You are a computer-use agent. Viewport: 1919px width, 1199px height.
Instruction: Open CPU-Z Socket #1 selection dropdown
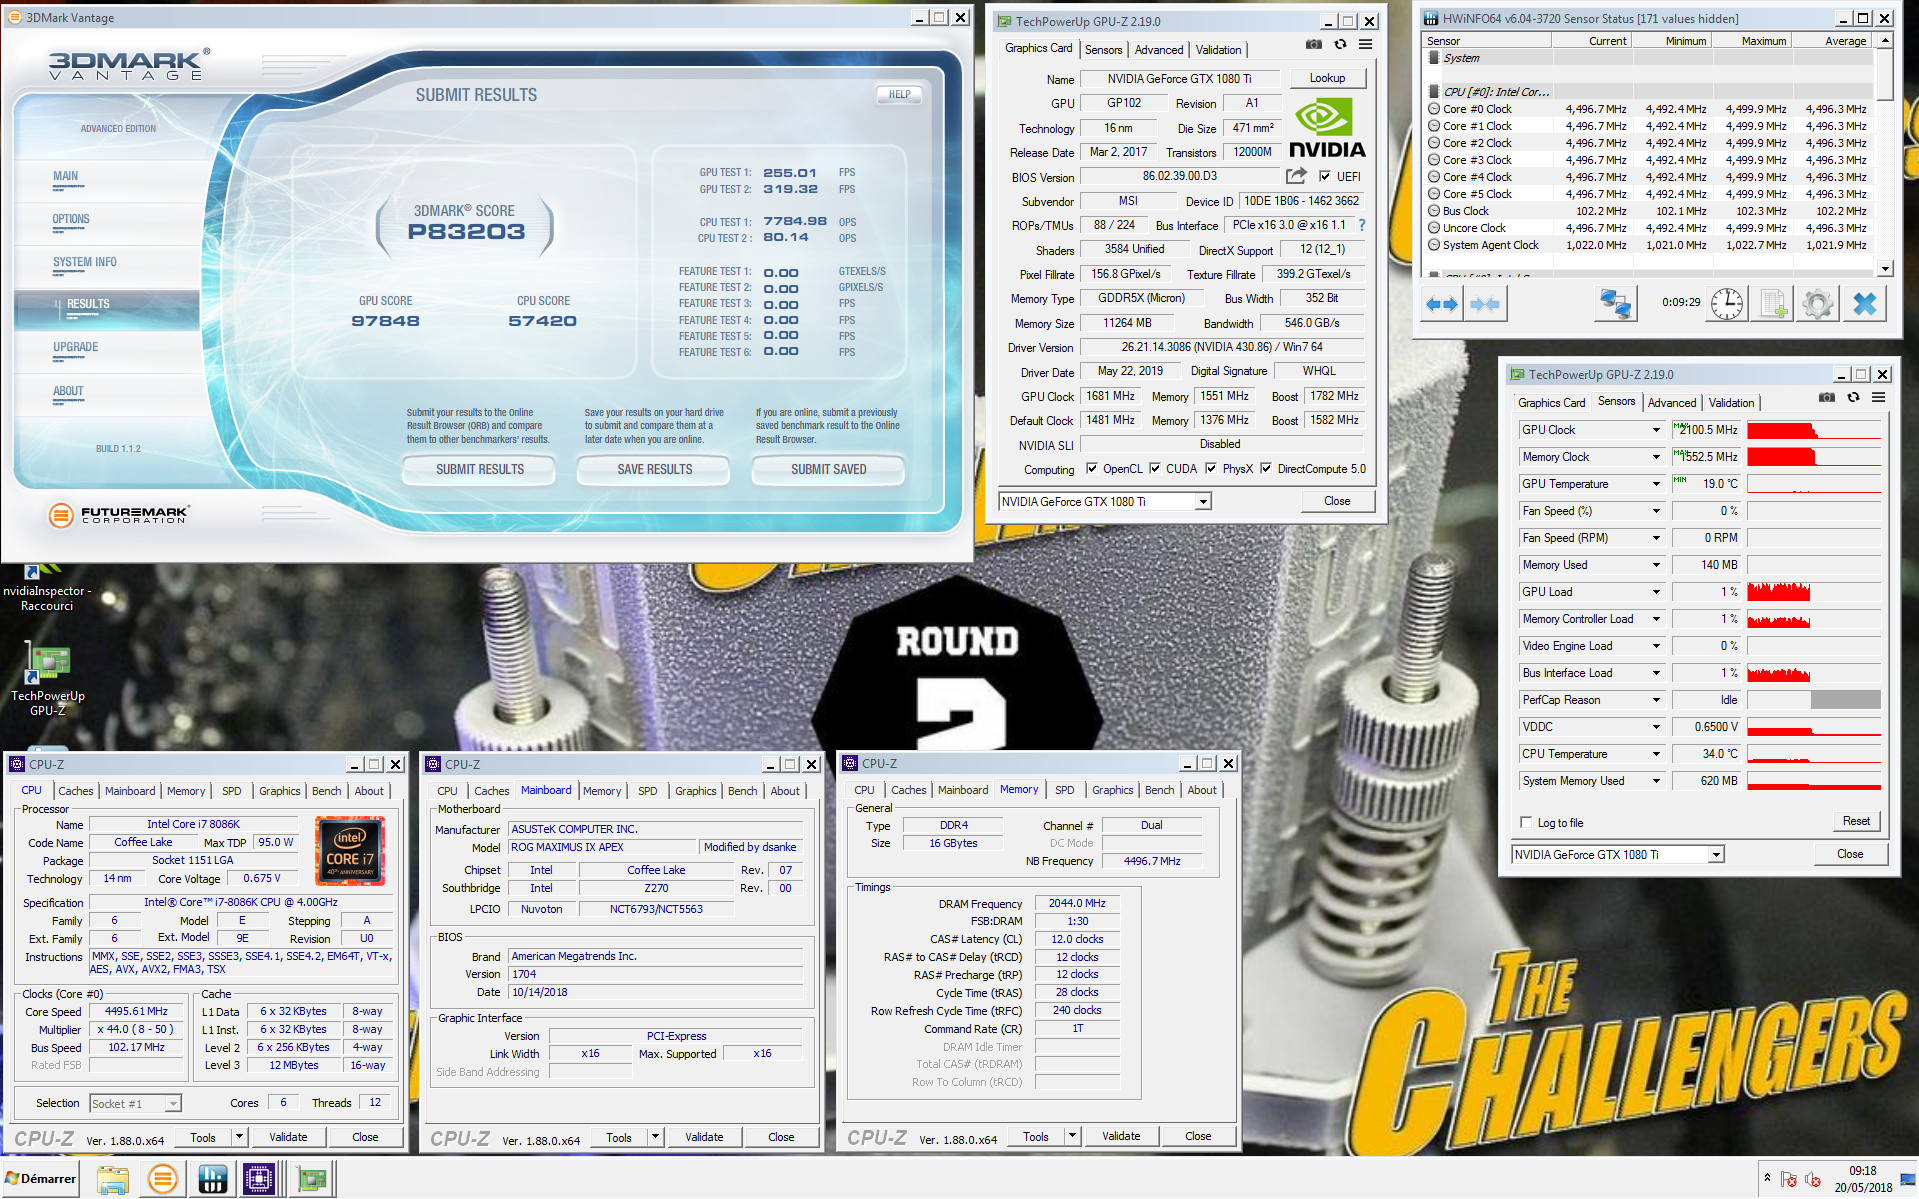[173, 1103]
